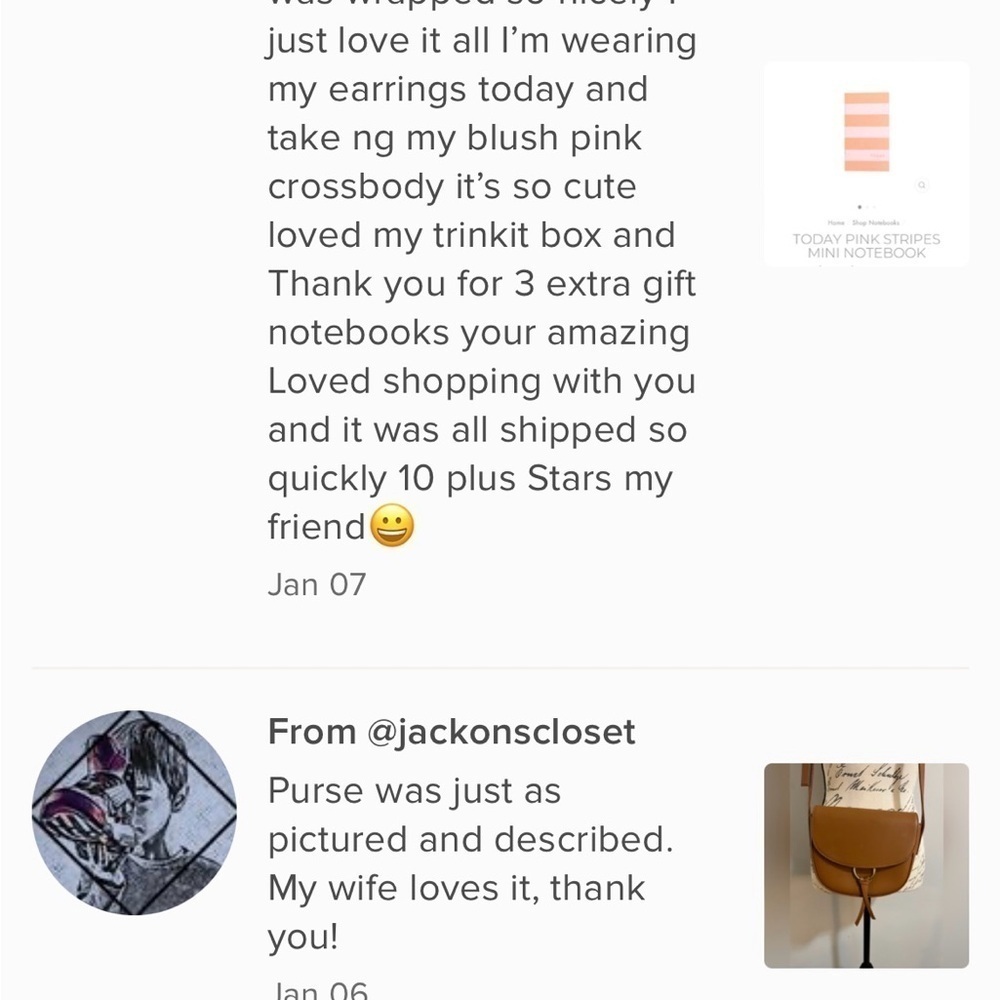Open the brown crossbody purse listing thumbnail

point(866,865)
